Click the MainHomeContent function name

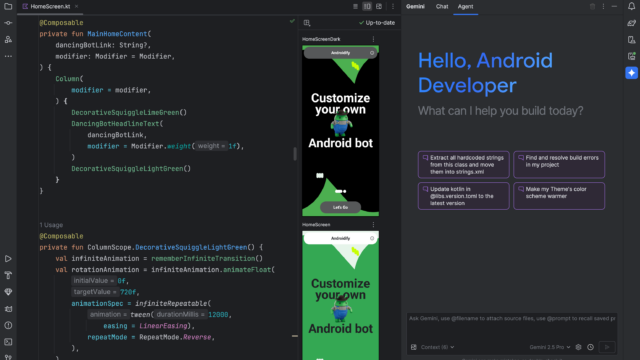click(x=117, y=34)
